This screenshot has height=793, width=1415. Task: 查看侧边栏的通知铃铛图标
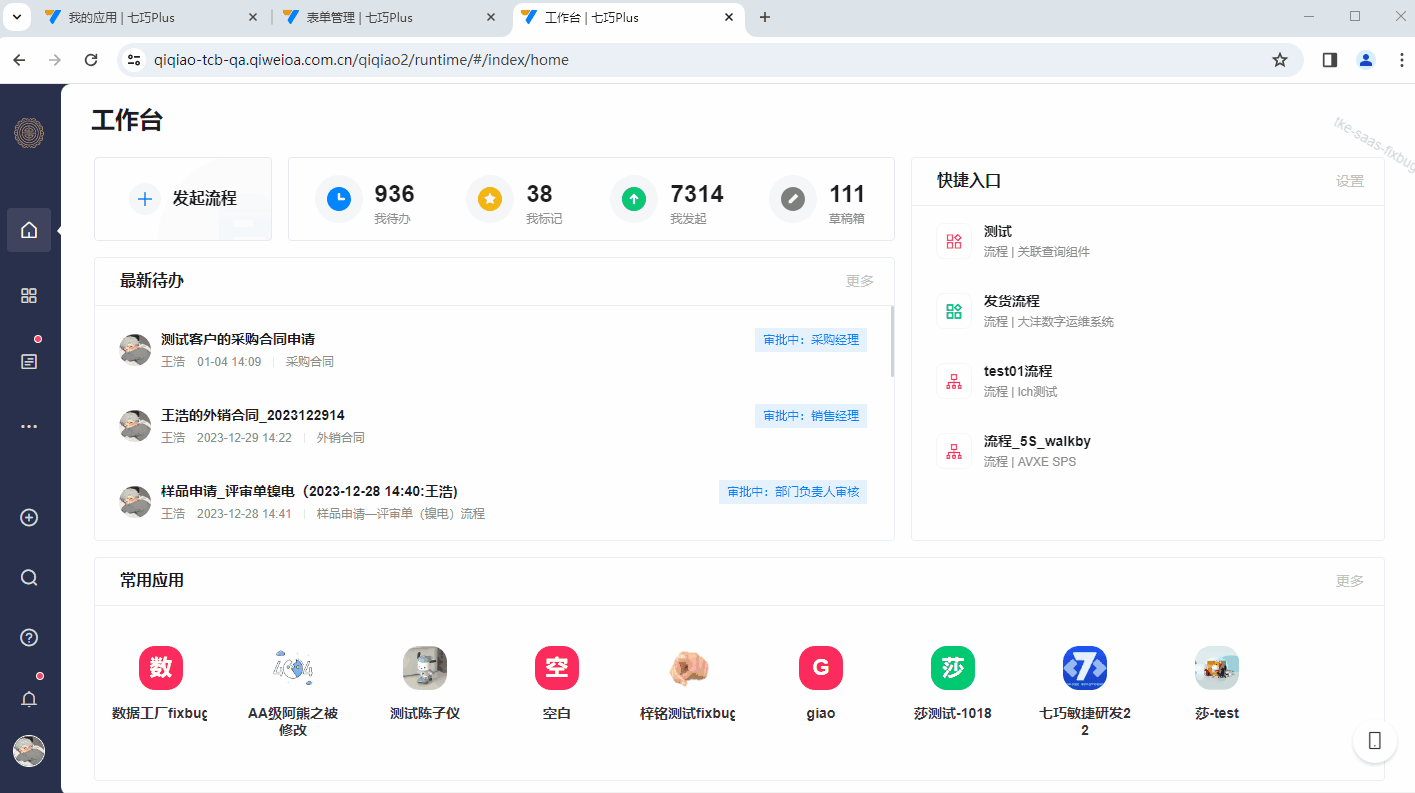[29, 698]
